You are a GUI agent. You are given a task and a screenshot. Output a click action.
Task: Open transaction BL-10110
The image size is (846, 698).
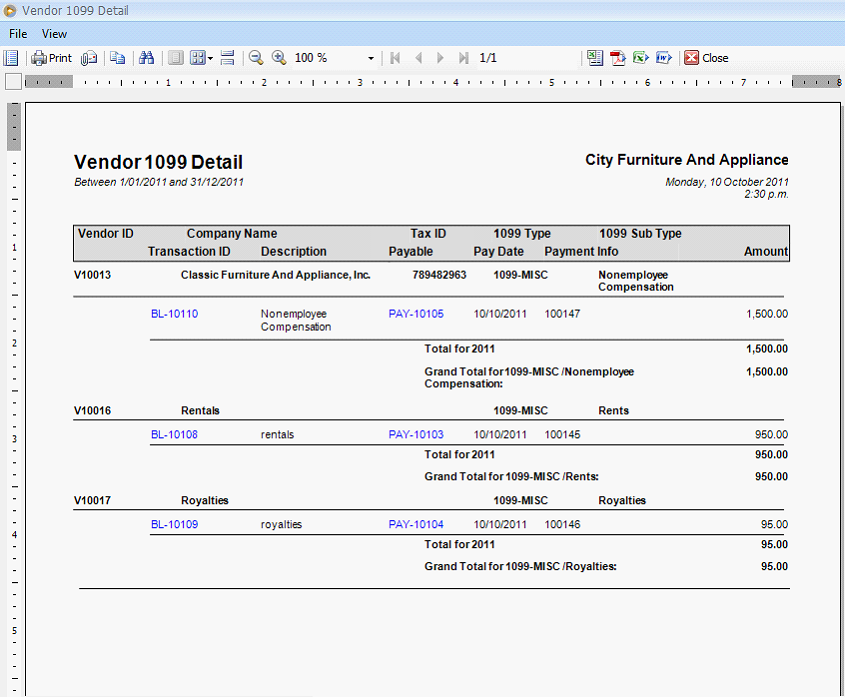pos(174,314)
